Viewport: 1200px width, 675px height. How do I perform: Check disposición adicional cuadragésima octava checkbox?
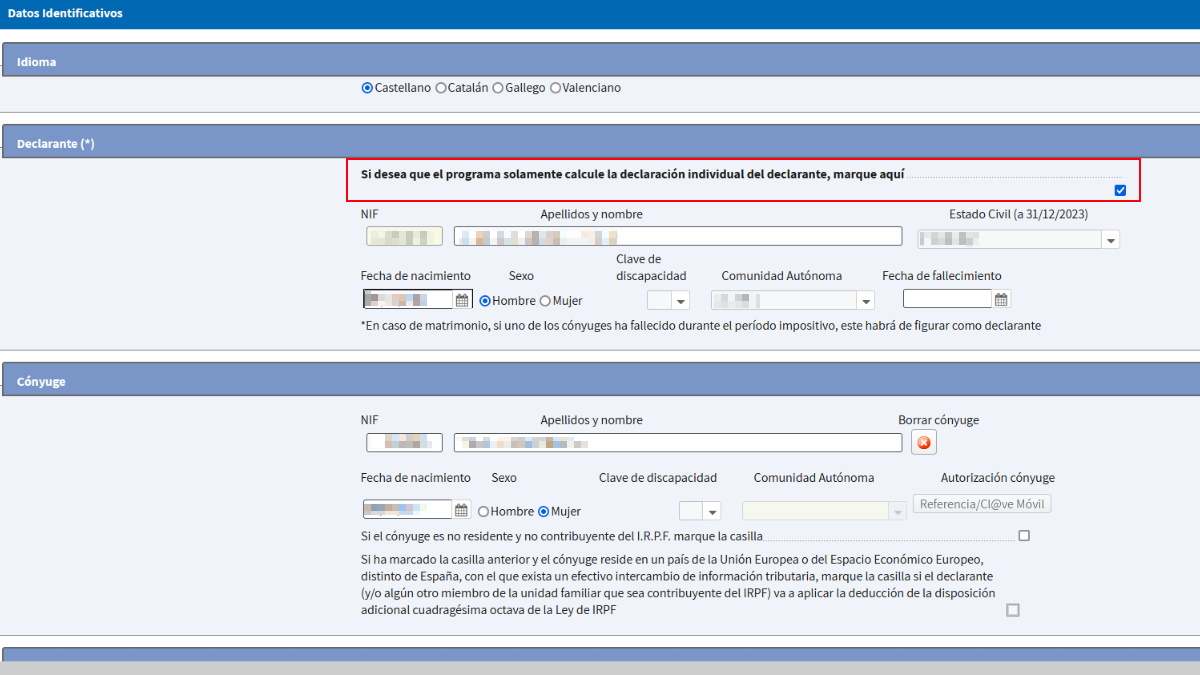[x=1013, y=610]
